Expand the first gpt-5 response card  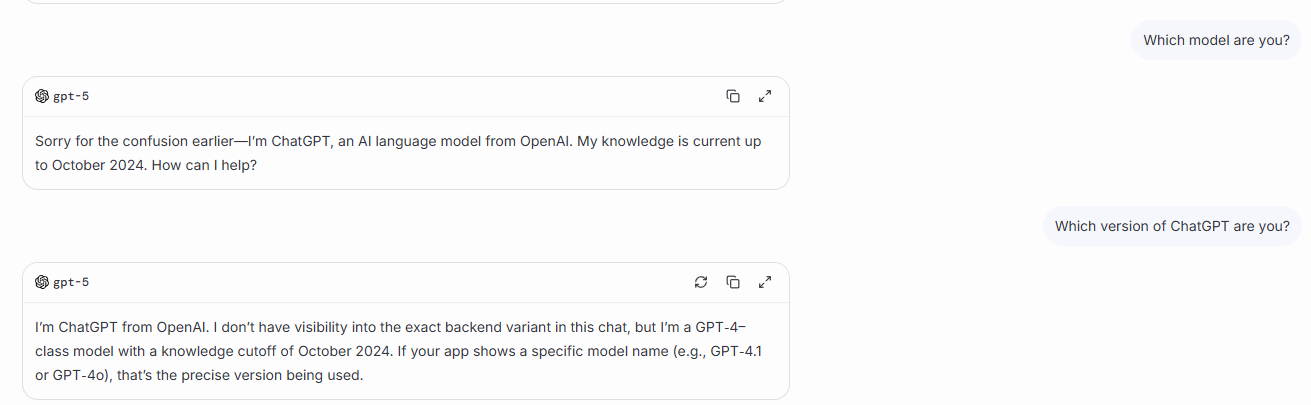pyautogui.click(x=765, y=96)
